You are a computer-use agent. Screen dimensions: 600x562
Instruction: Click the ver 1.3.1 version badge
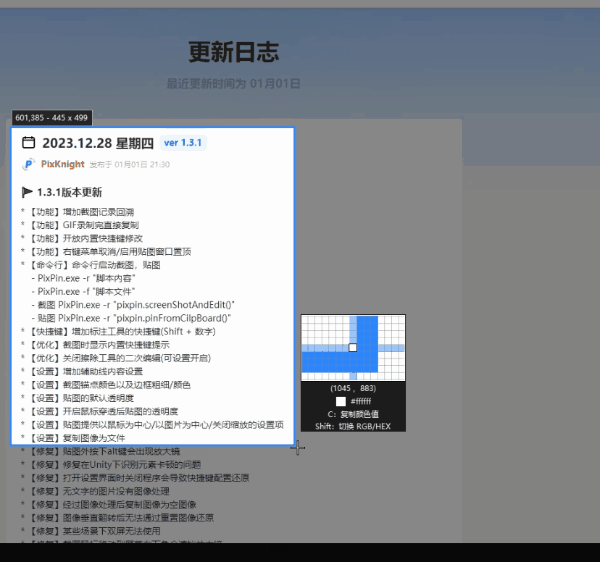pos(183,143)
